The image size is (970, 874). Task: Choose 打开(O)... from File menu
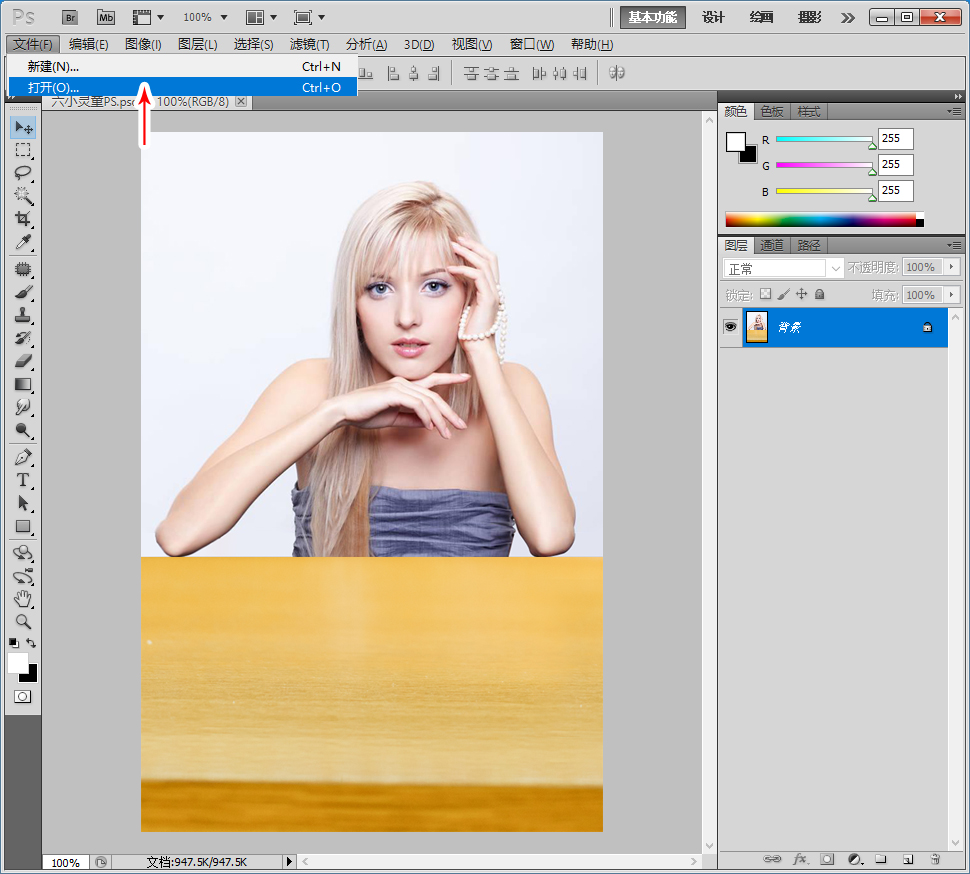(x=183, y=87)
